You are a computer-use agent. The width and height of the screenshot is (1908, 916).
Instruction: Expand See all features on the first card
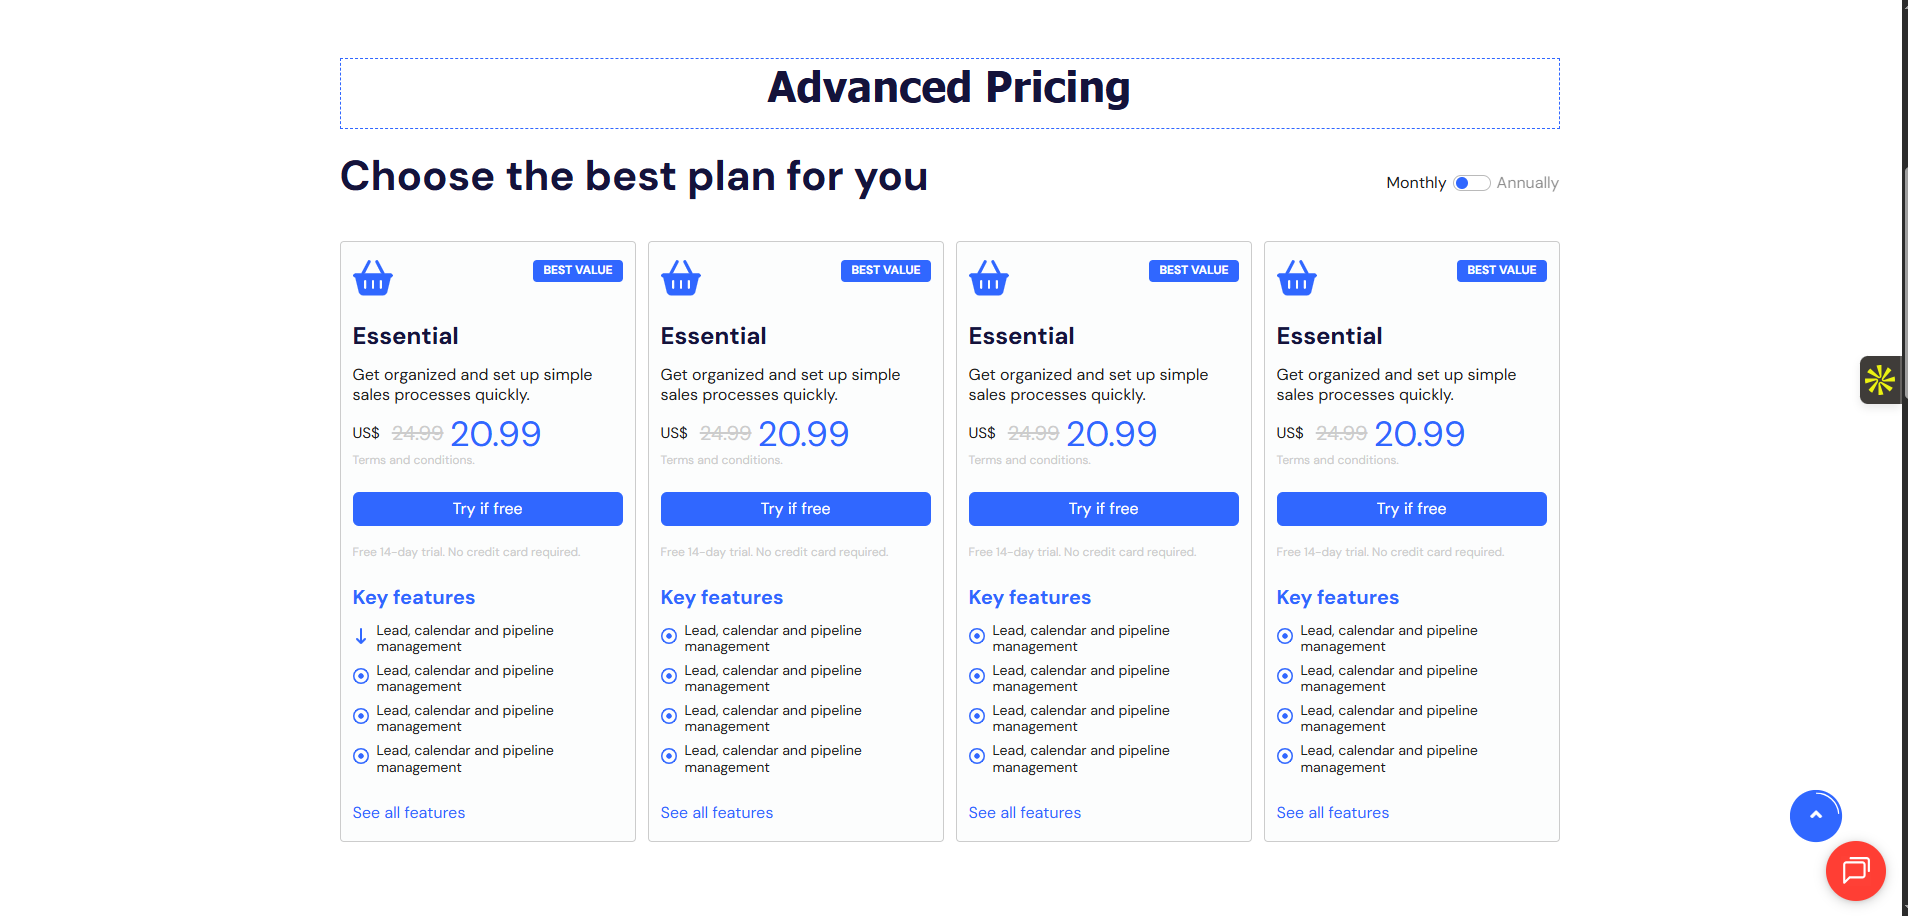[408, 812]
